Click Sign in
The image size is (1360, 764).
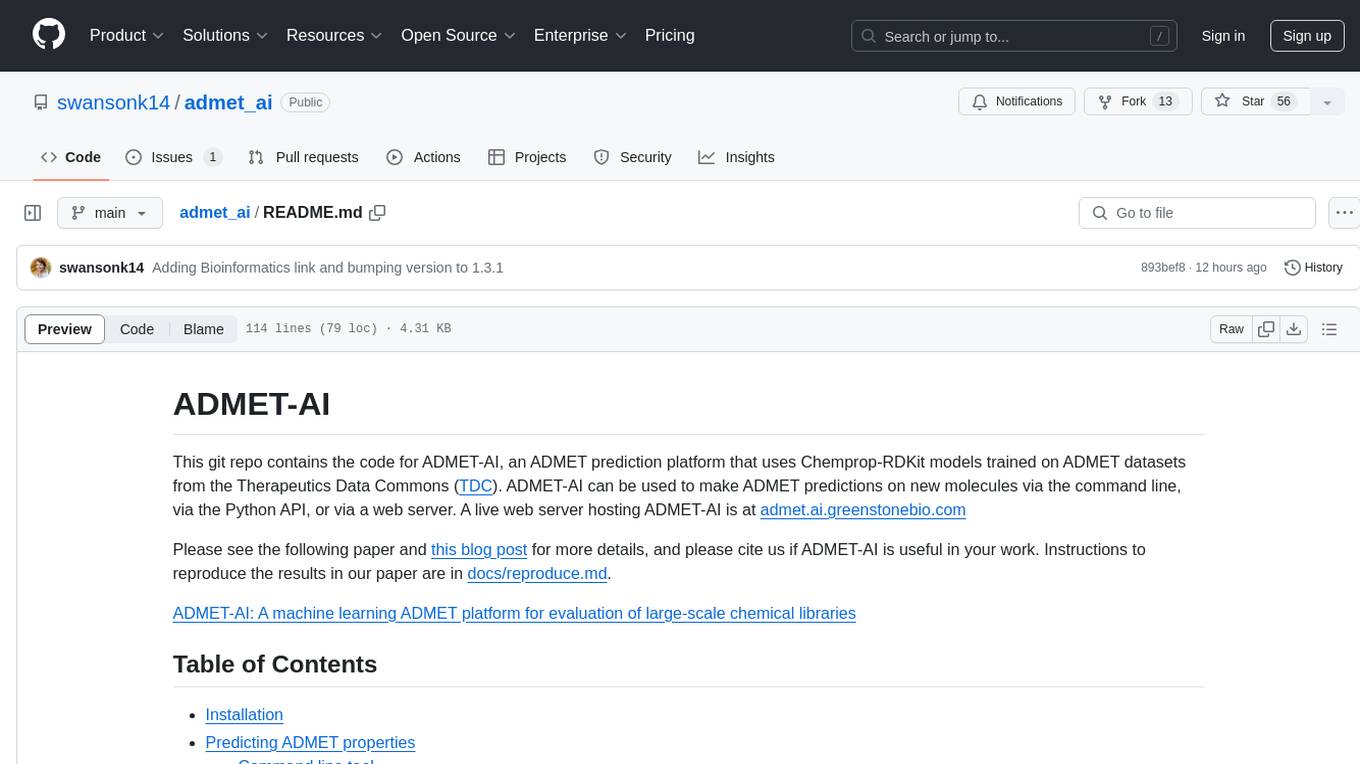(1223, 36)
